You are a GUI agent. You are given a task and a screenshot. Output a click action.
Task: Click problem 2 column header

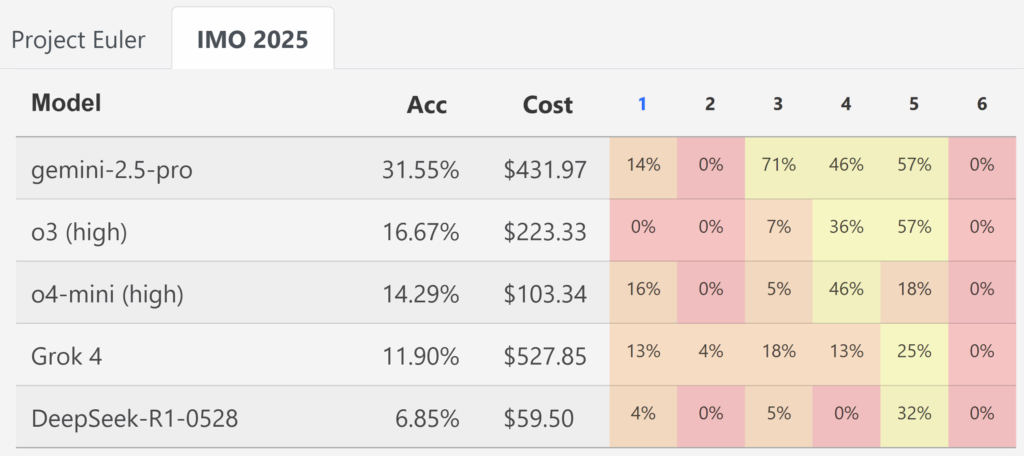(x=710, y=104)
